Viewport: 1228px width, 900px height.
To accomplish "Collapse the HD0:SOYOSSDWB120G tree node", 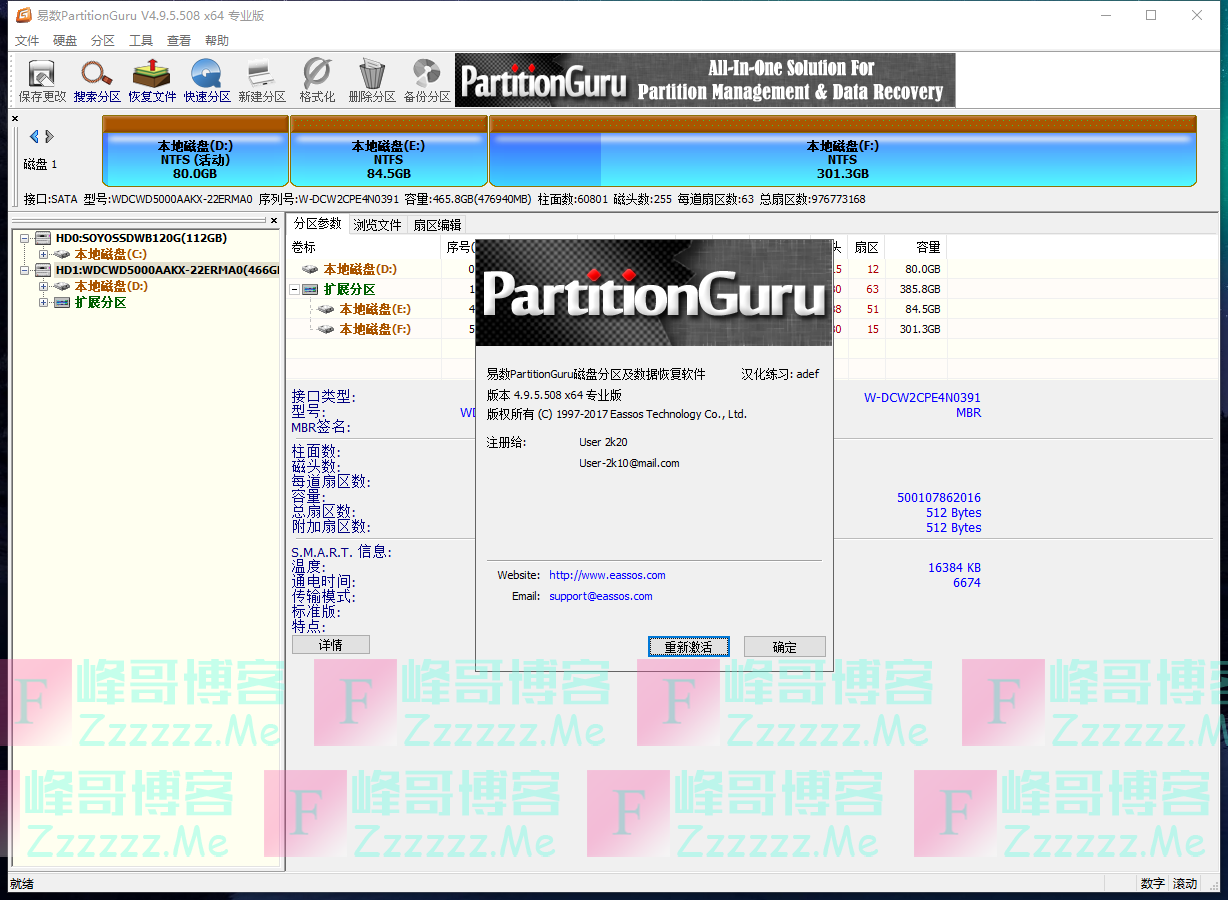I will [27, 238].
